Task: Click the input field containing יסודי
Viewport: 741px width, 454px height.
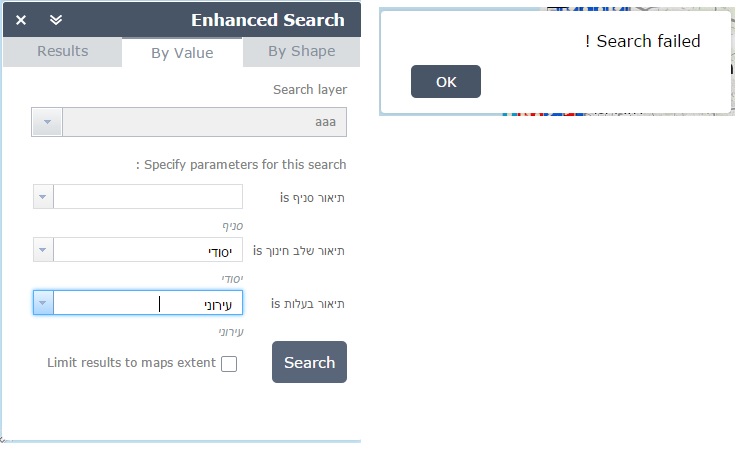Action: tap(148, 250)
